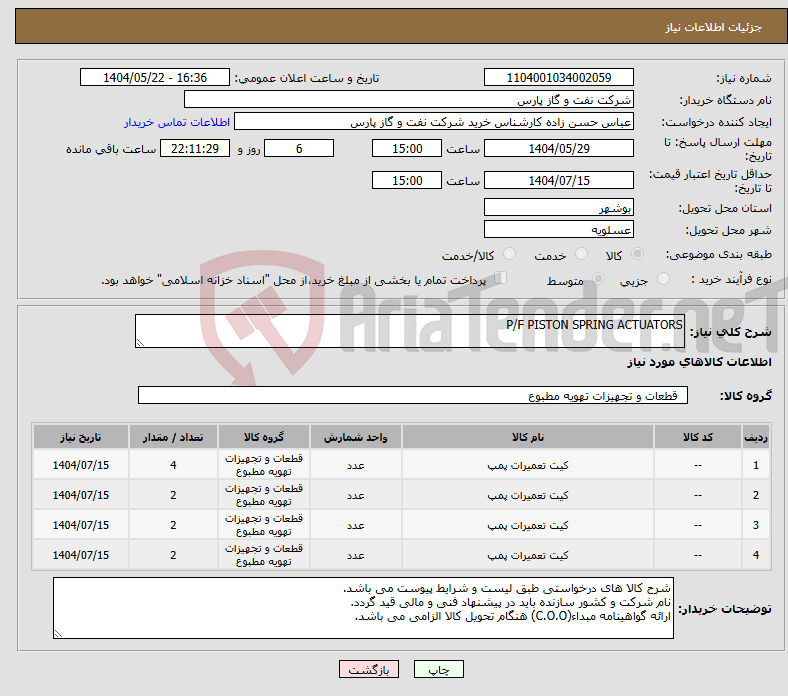Screen dimensions: 788x696
Task: Click کیت تعمیرات پمپ in row 2
Action: coord(528,495)
